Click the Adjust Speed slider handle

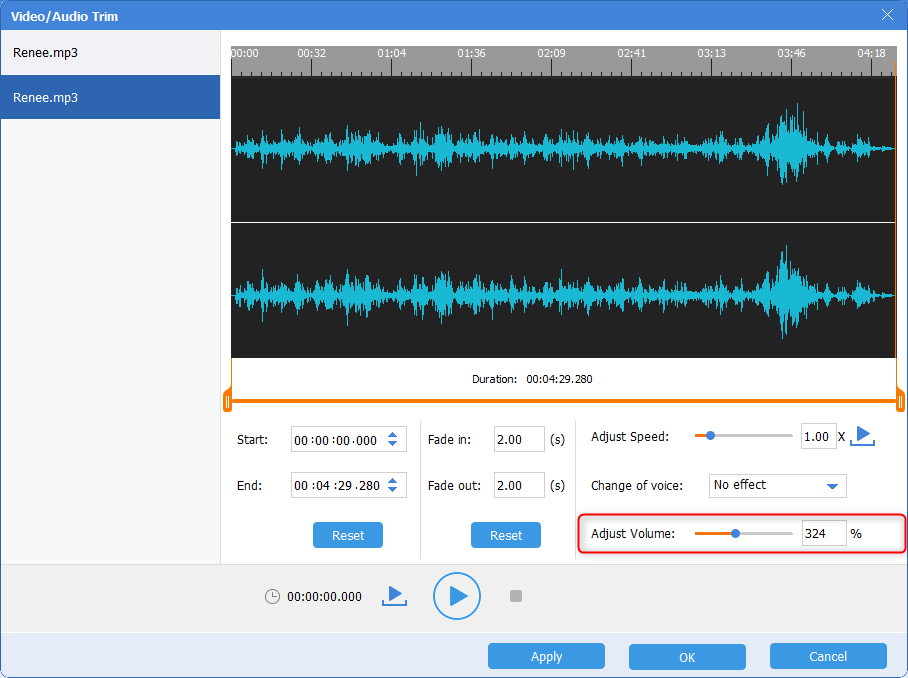pyautogui.click(x=710, y=436)
